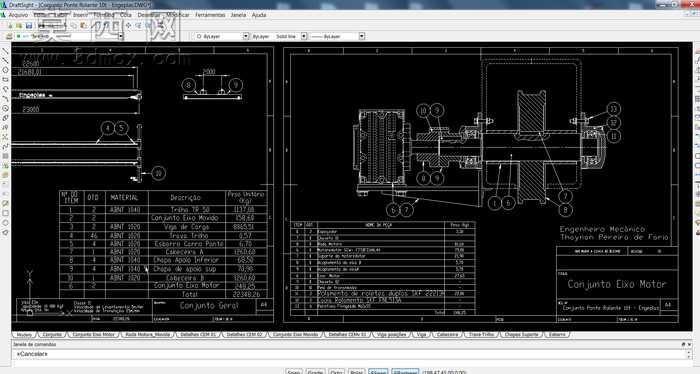This screenshot has height=374, width=700.
Task: Select the Rectangle tool in the draw toolbar
Action: (5, 80)
